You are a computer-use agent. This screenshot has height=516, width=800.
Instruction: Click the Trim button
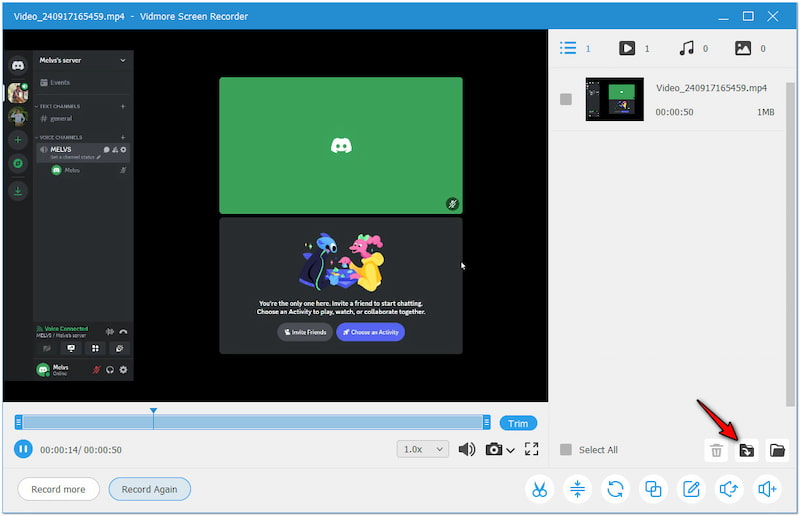tap(518, 423)
